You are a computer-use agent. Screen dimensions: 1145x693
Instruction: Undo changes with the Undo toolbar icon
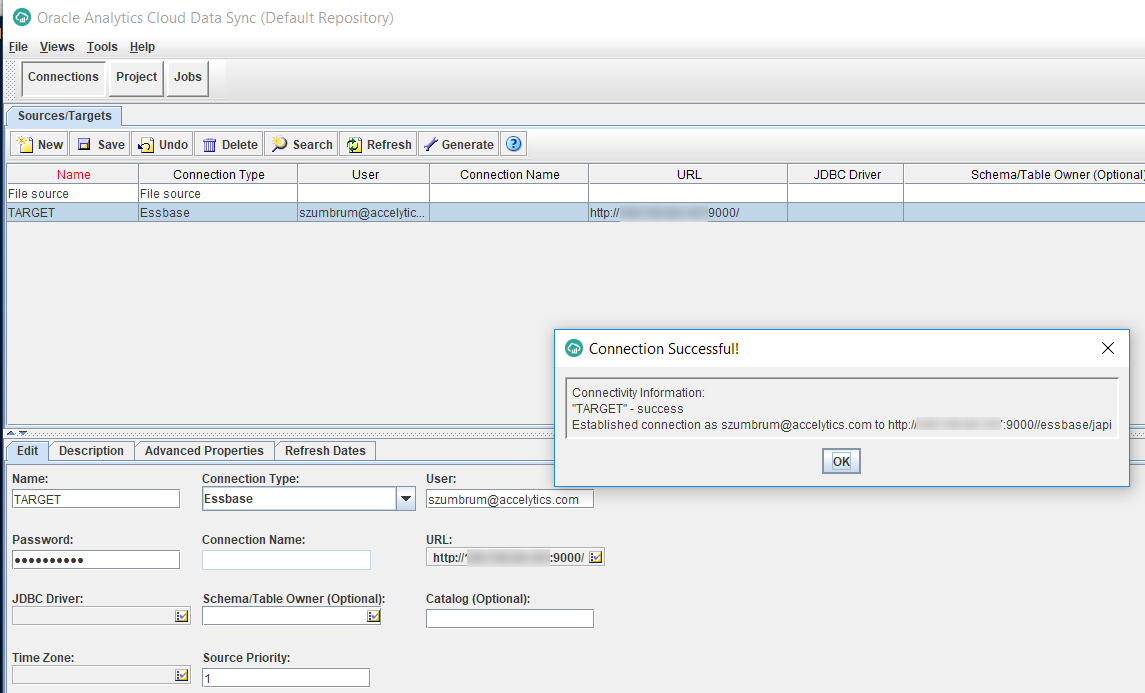point(163,145)
